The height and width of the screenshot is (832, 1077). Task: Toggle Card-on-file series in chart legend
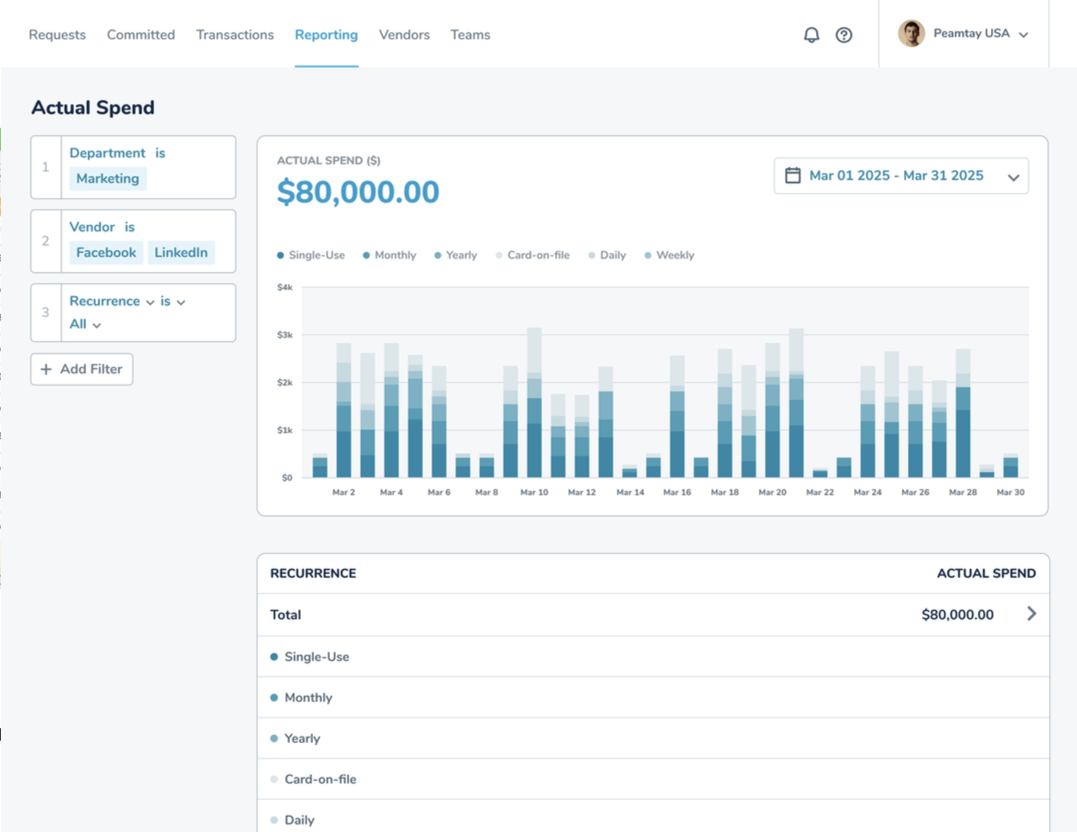point(533,256)
